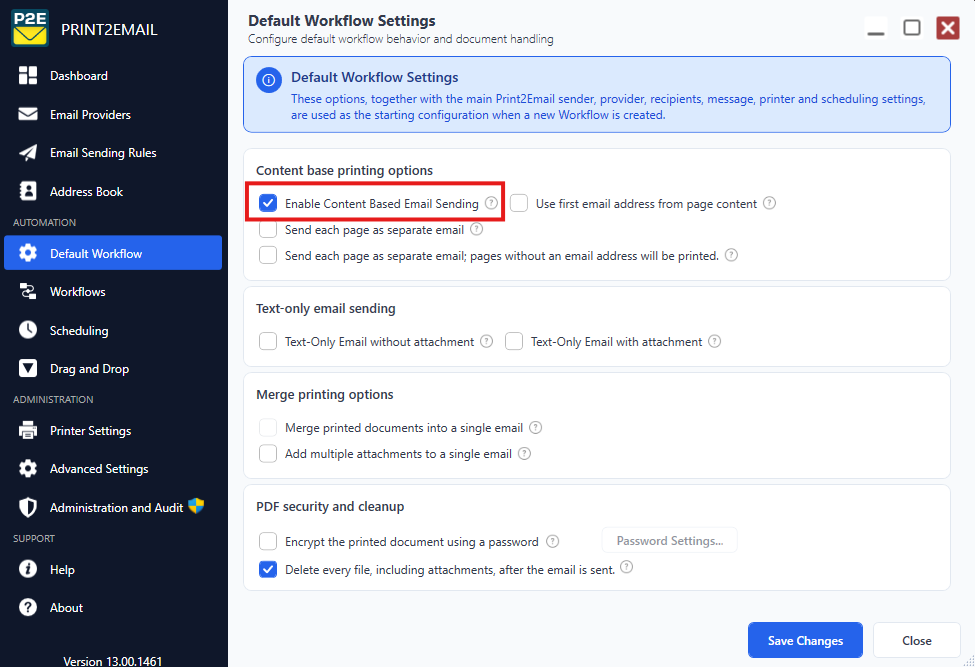
Task: Click the About question mark icon
Action: pyautogui.click(x=28, y=607)
